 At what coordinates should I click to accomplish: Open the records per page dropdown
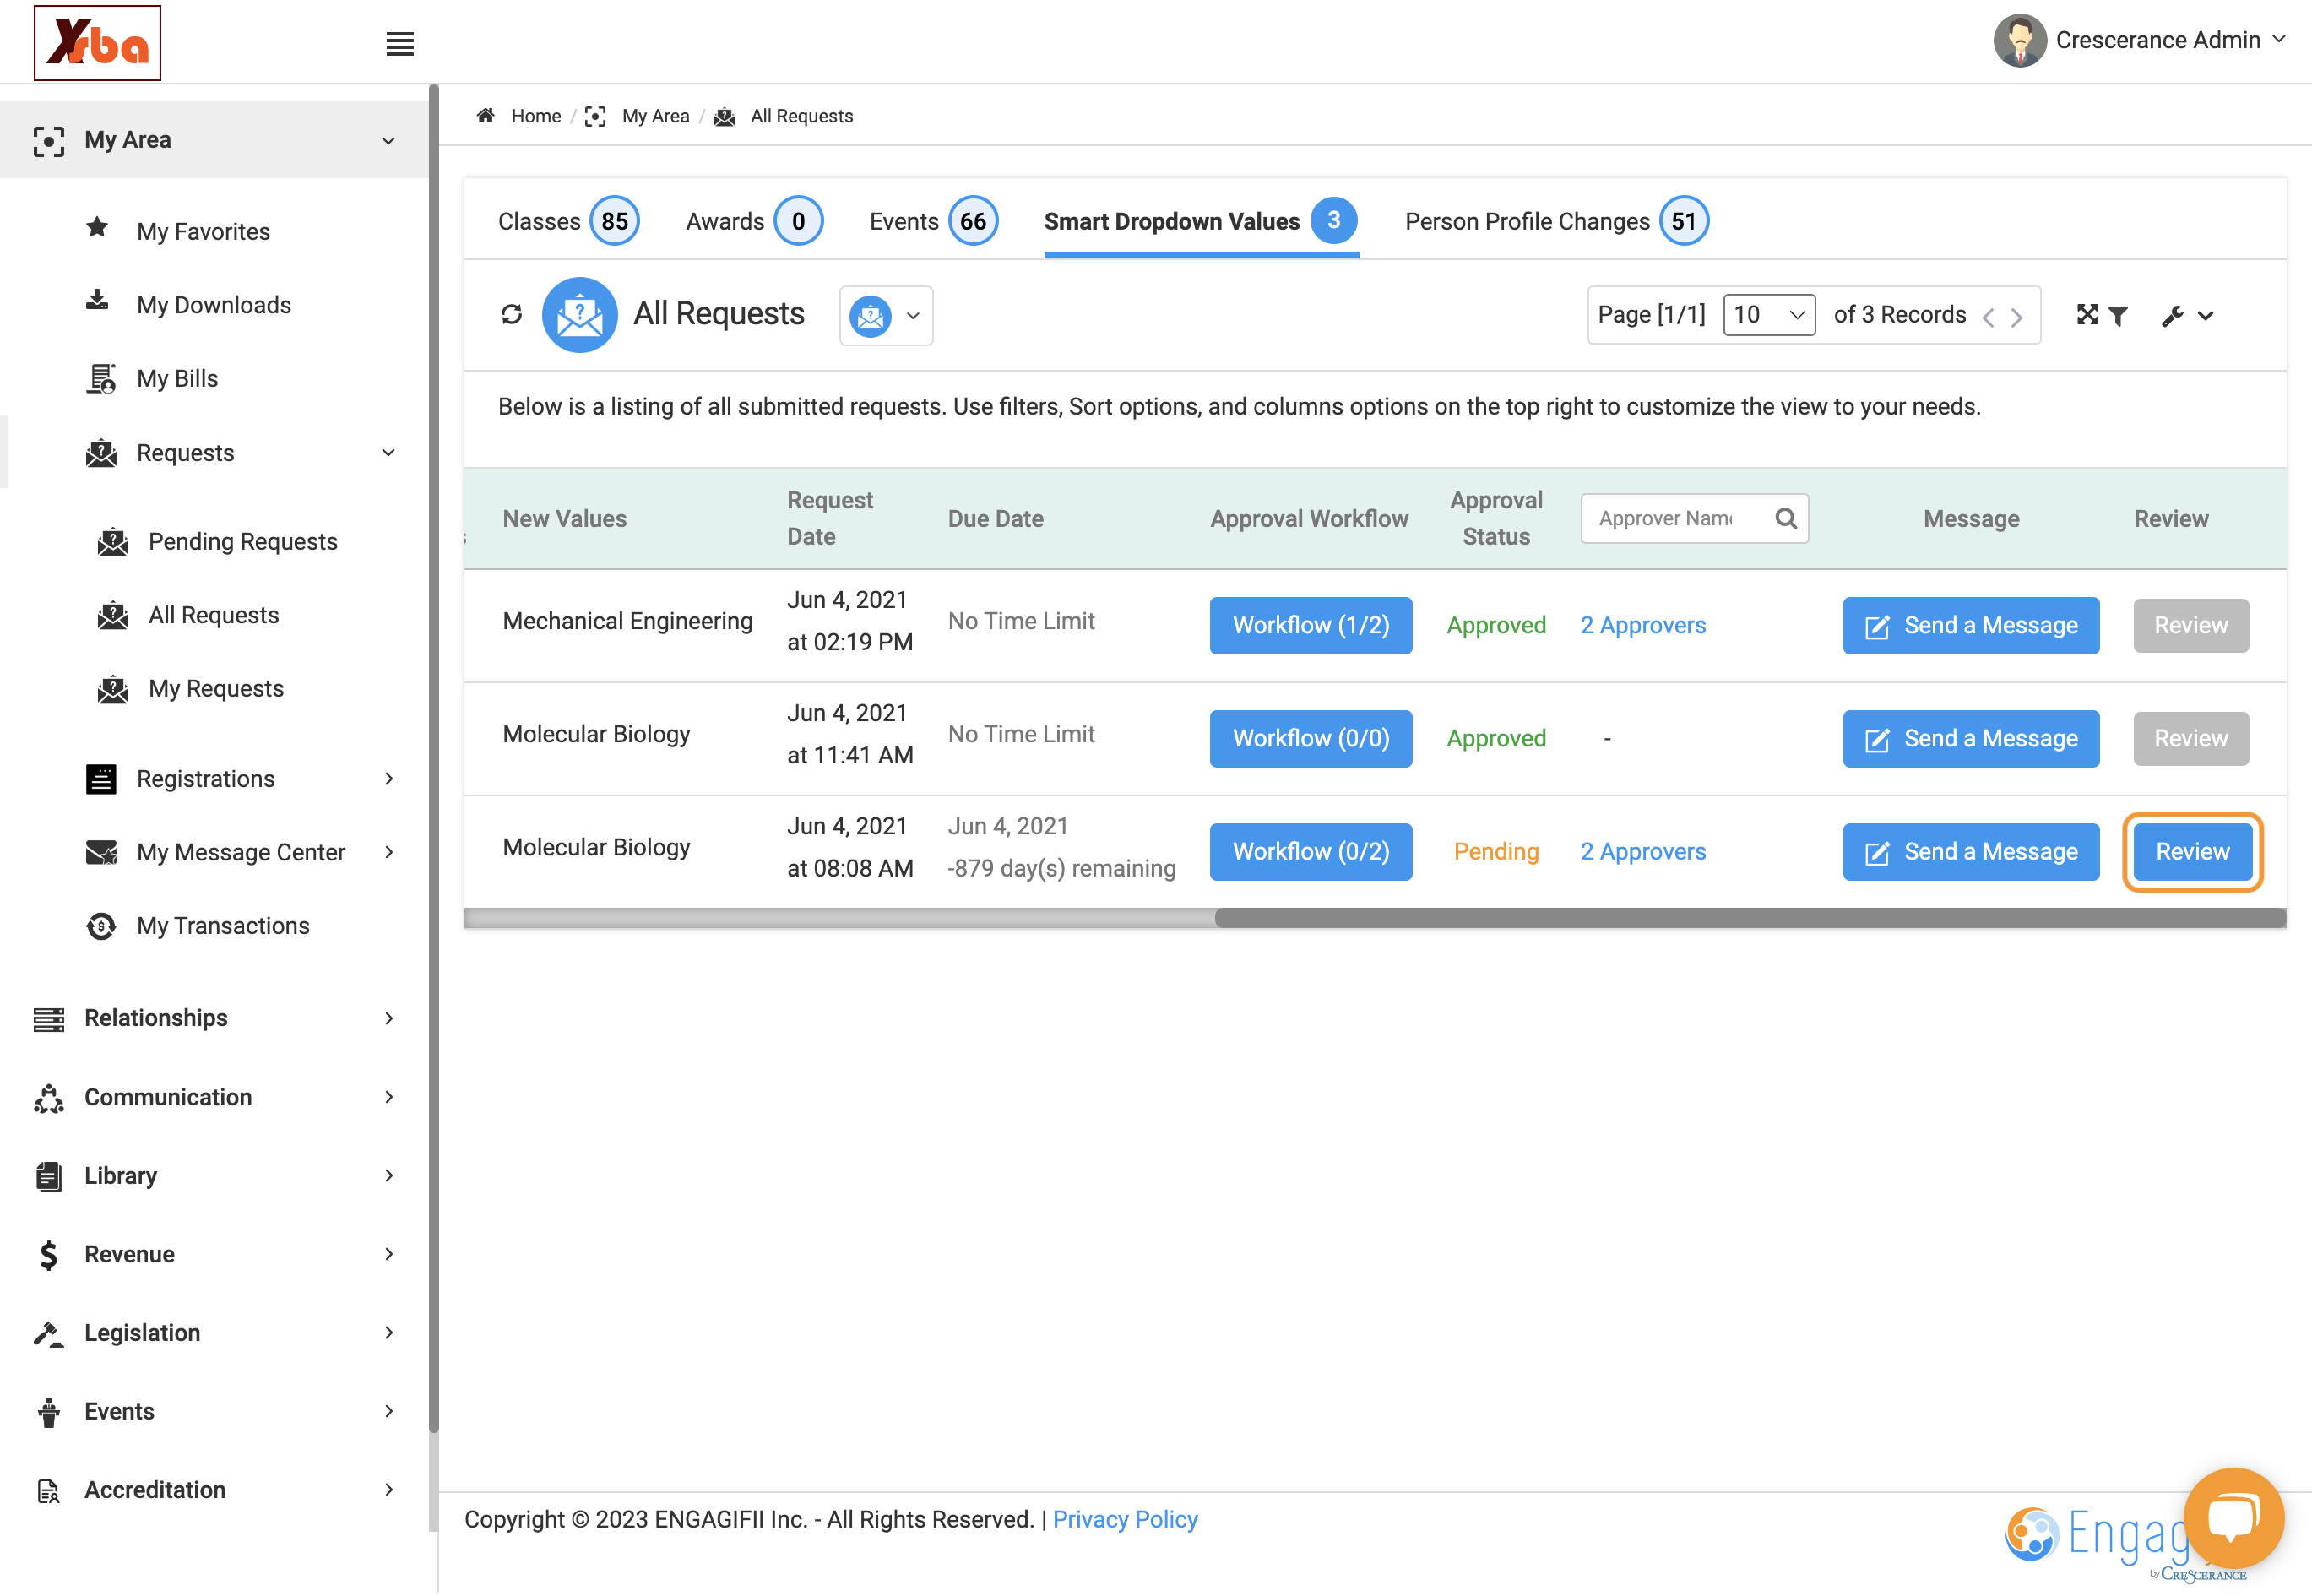point(1769,315)
